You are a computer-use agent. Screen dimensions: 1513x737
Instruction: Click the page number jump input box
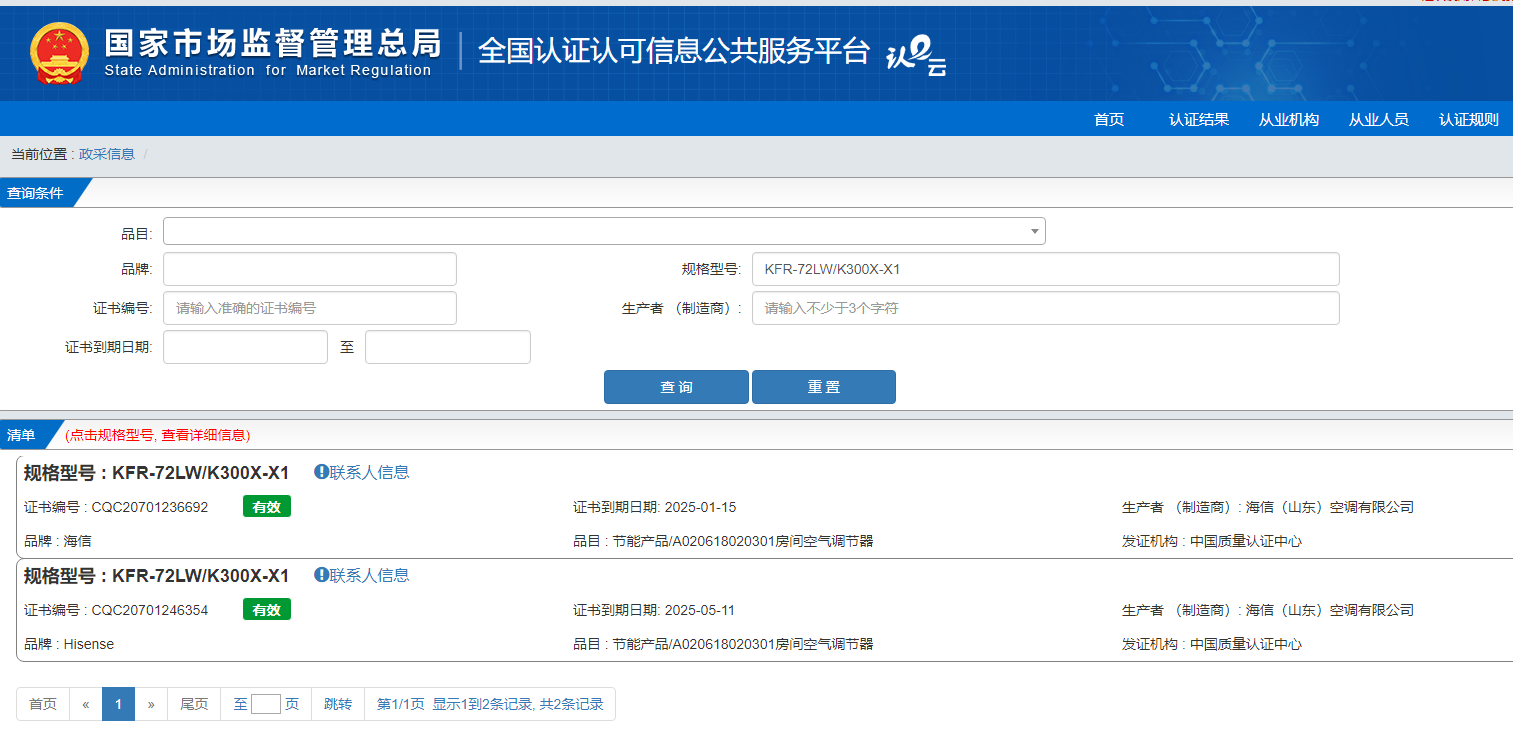coord(266,704)
